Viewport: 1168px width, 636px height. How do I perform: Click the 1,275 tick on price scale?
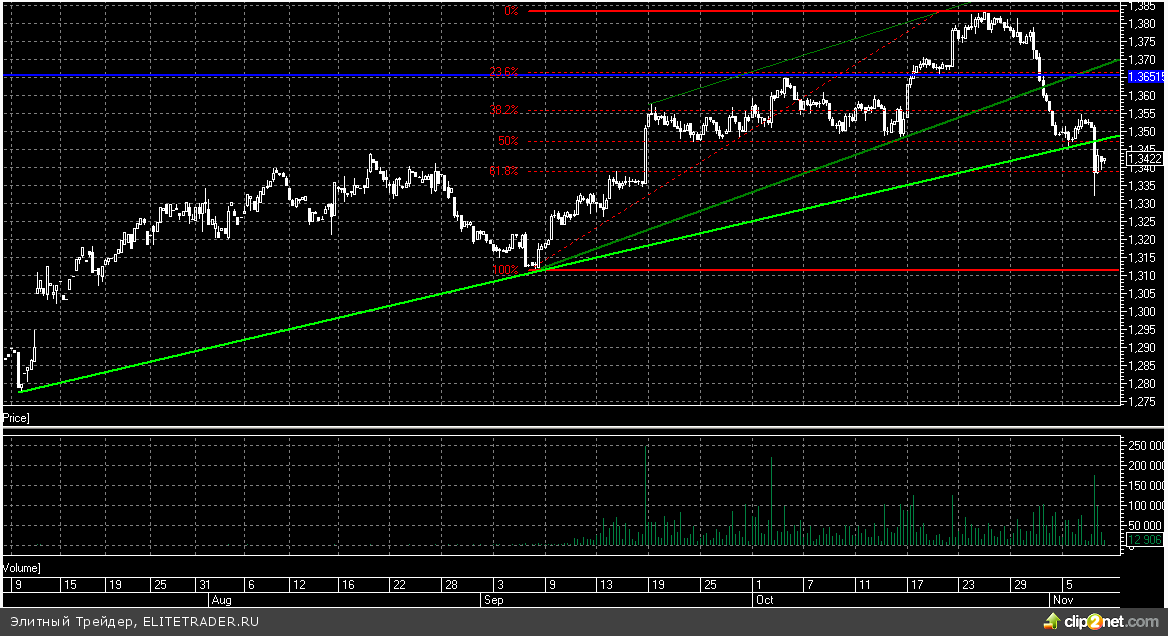(1144, 402)
